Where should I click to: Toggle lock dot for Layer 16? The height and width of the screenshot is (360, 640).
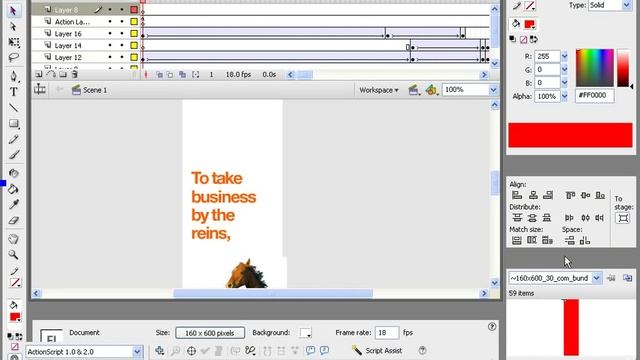pos(122,33)
